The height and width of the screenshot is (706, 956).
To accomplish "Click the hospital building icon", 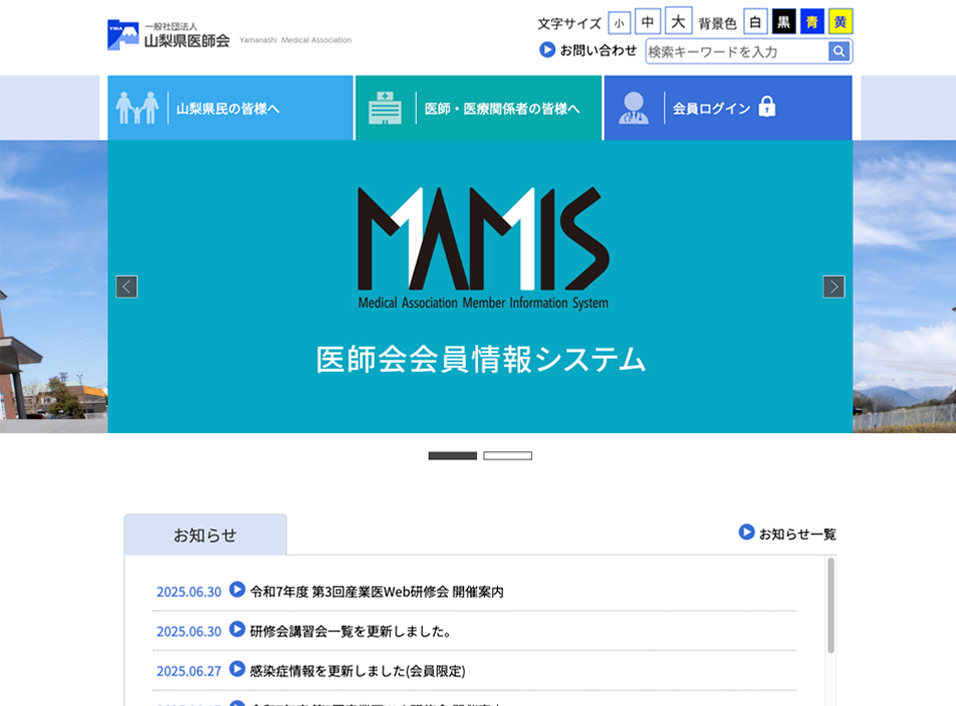I will tap(385, 108).
